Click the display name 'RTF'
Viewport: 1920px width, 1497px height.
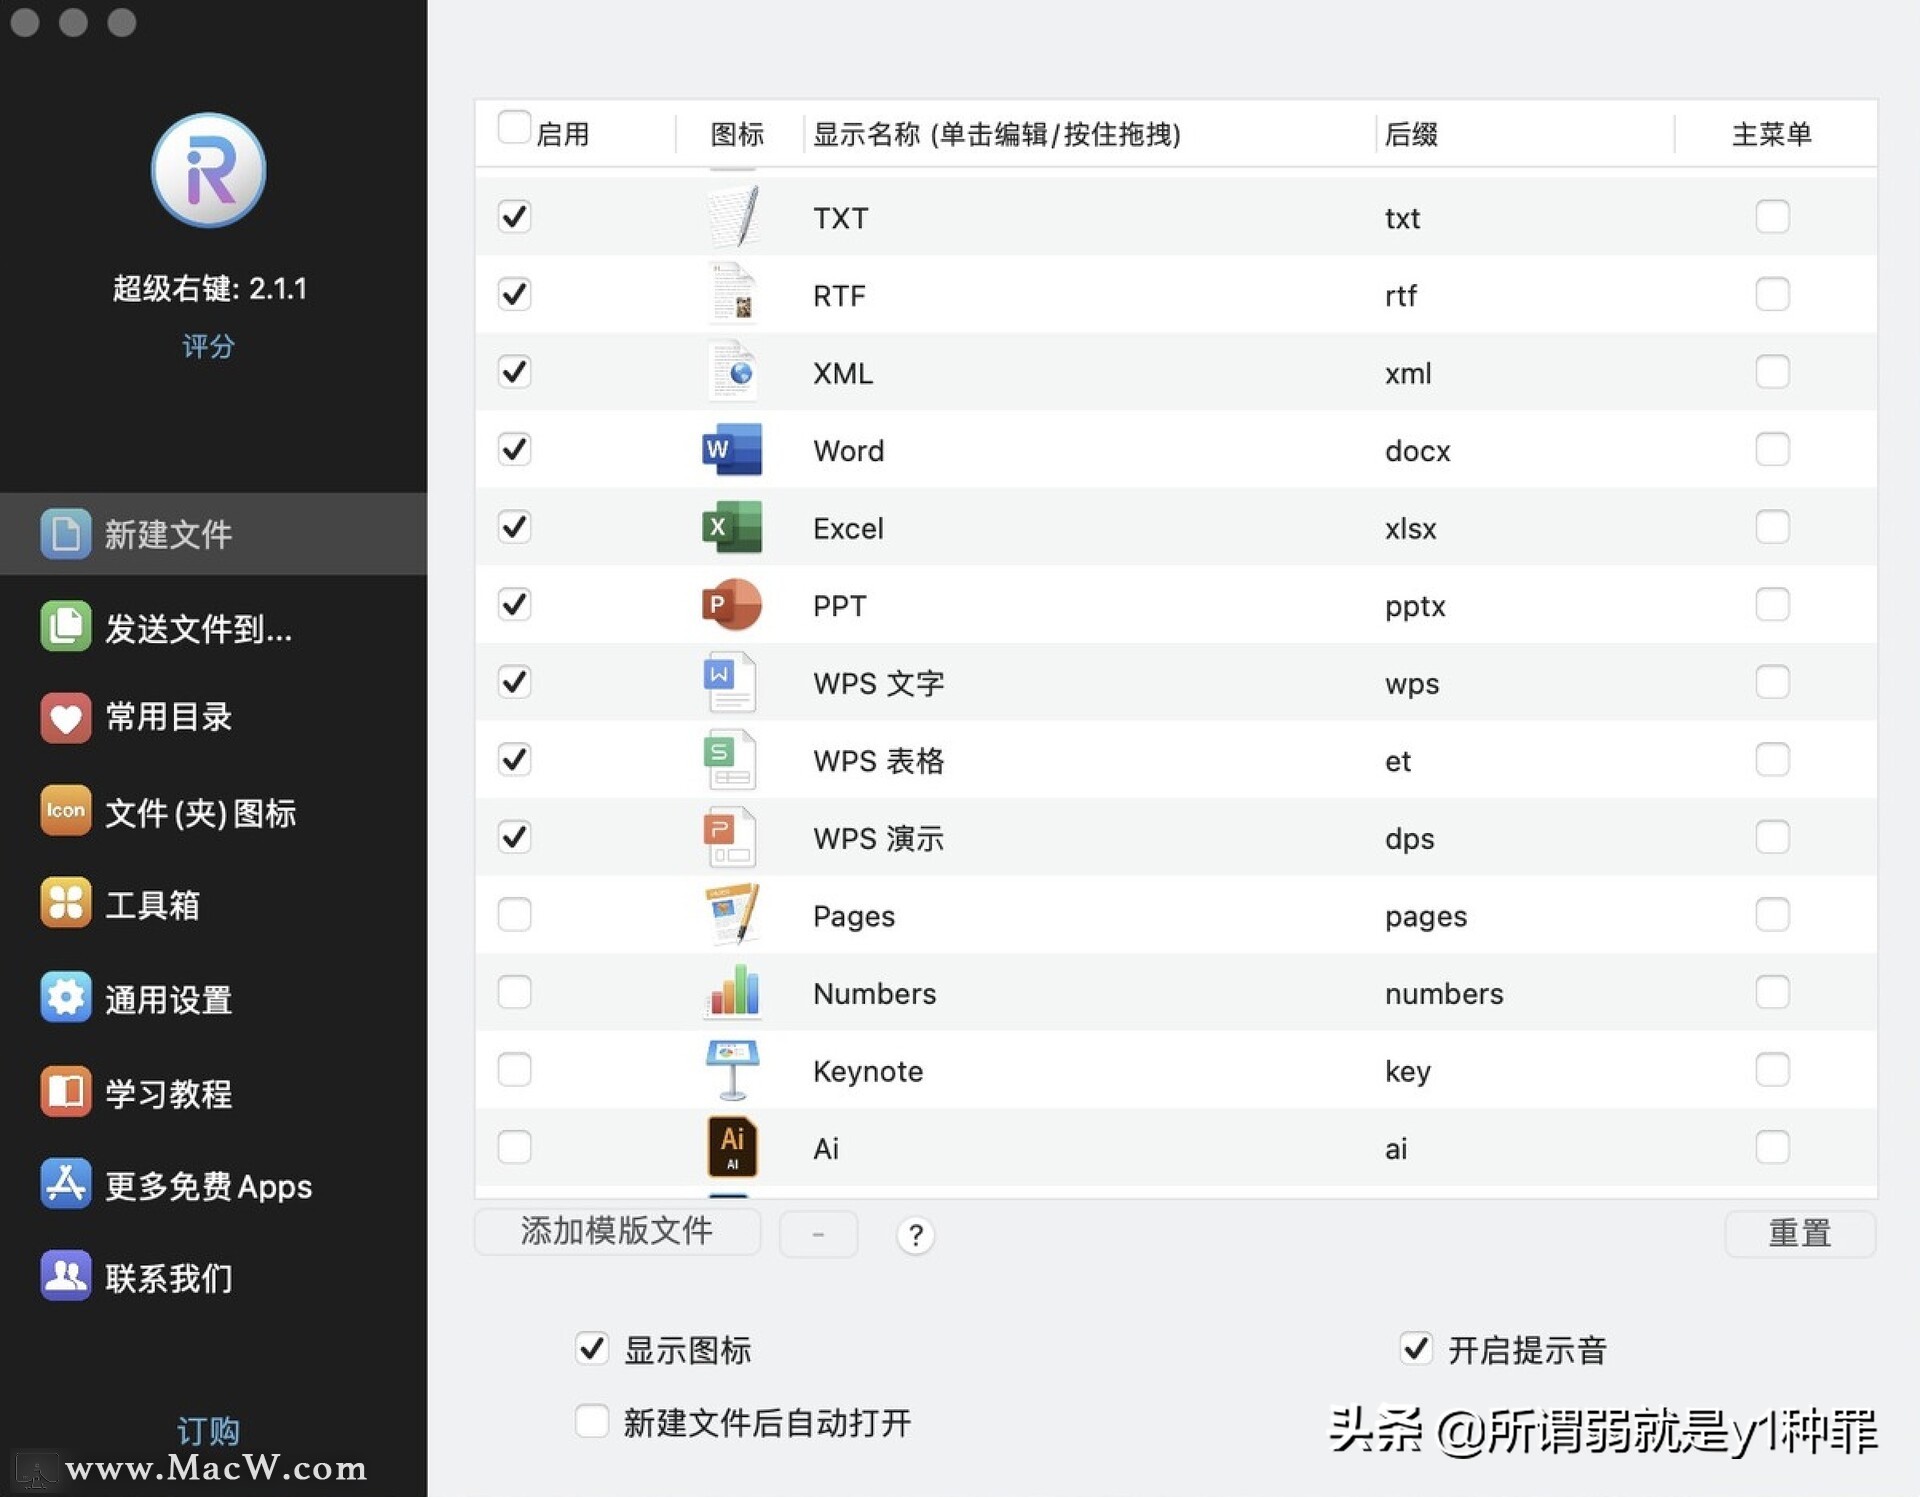[838, 296]
